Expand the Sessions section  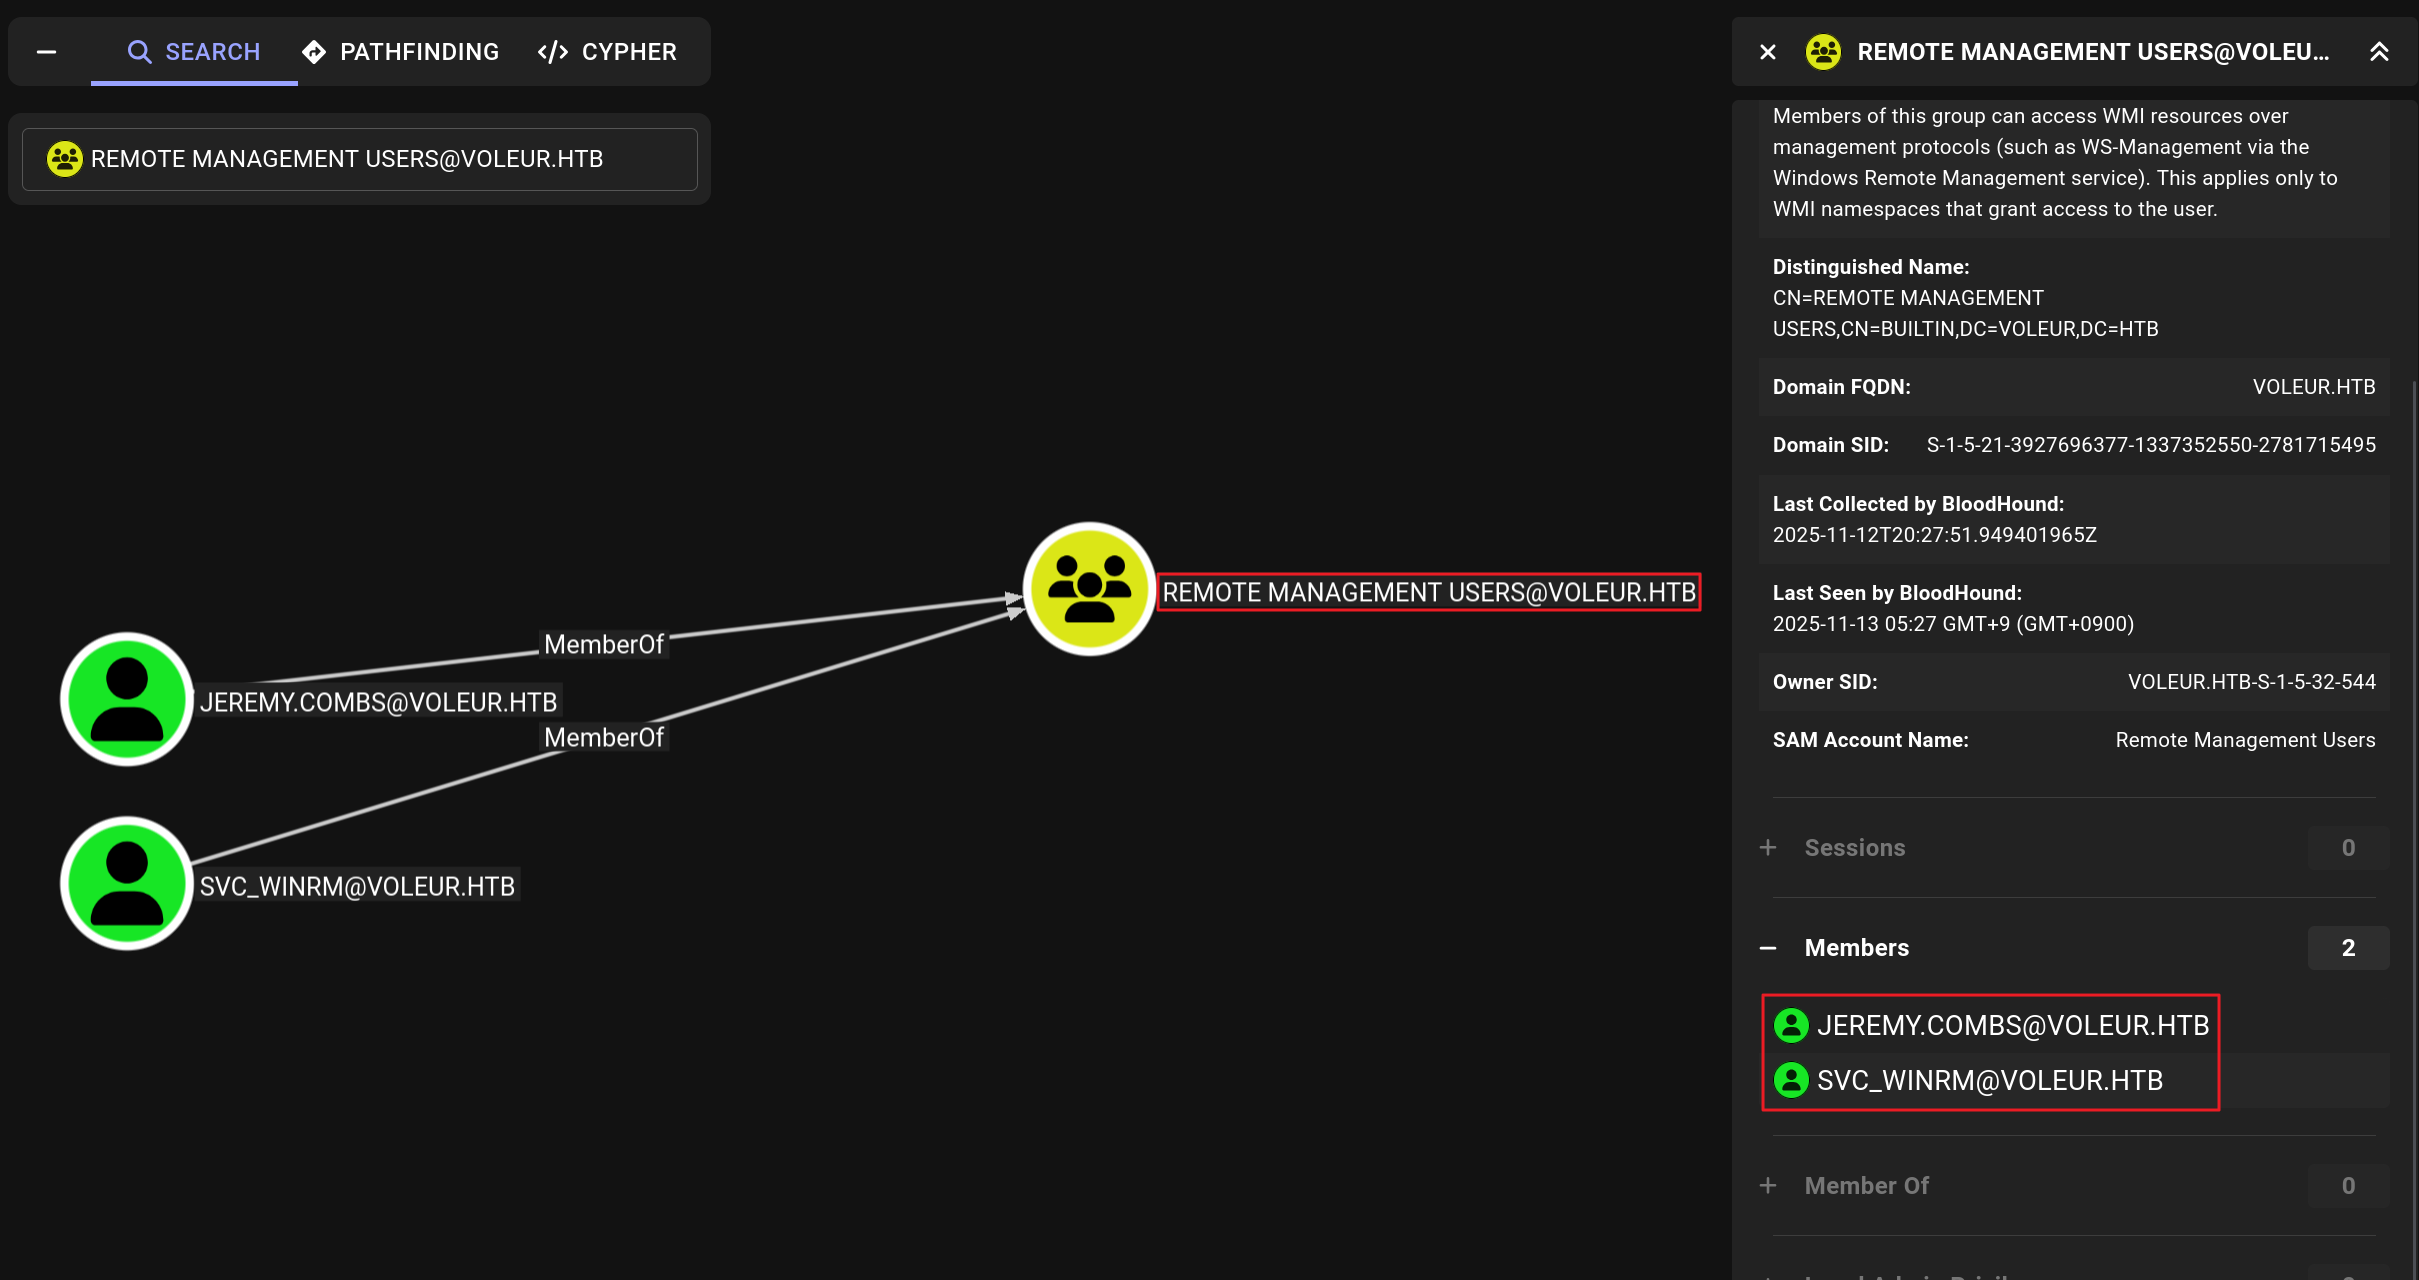[1768, 848]
